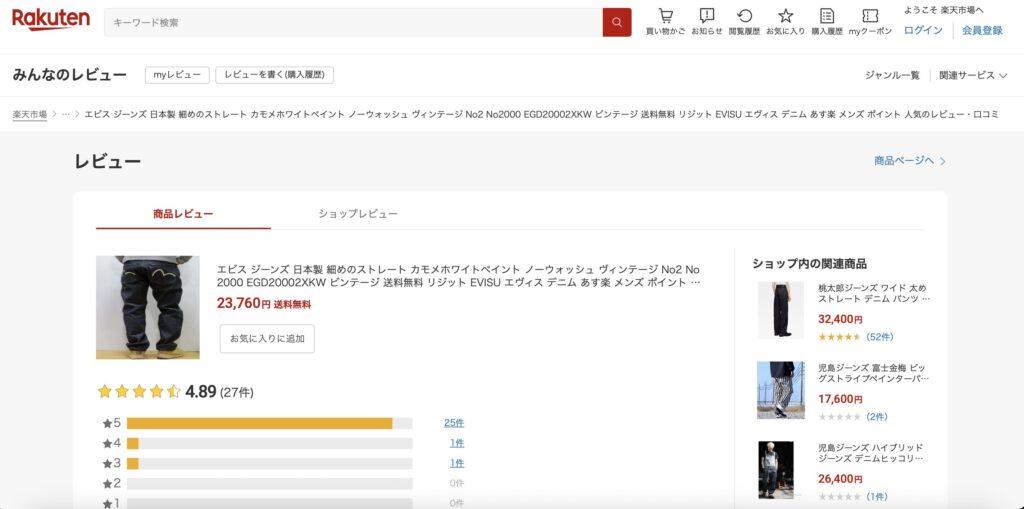Click the ★3 rating progress bar

270,463
